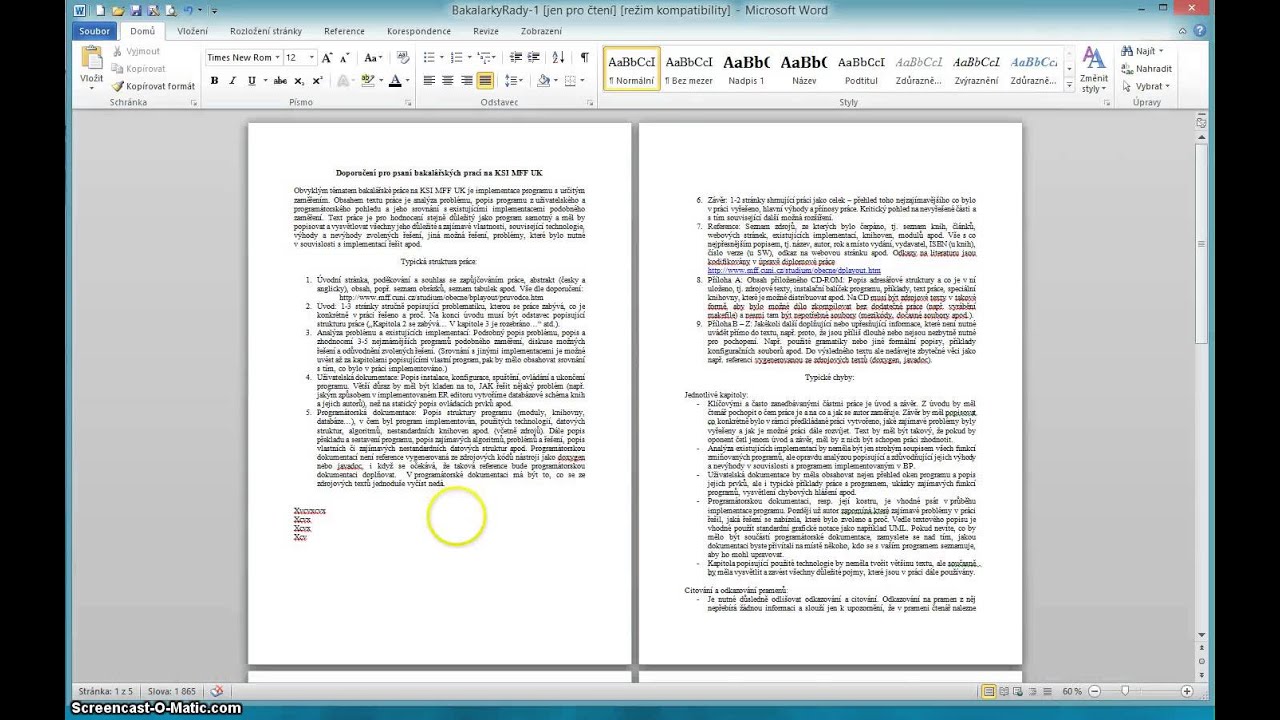Open the Vybrat select dropdown
Image resolution: width=1280 pixels, height=720 pixels.
pyautogui.click(x=1145, y=86)
